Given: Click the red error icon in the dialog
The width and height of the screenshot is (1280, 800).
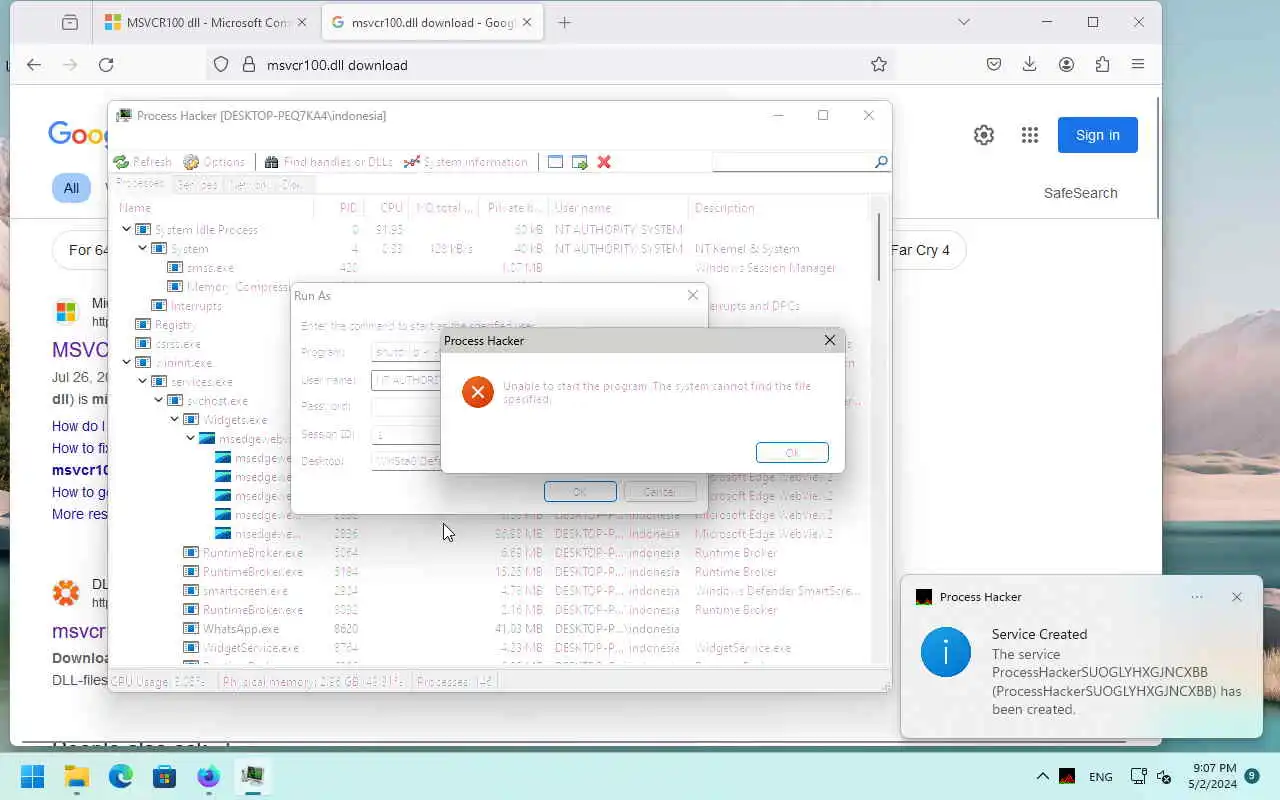Looking at the screenshot, I should pos(478,392).
